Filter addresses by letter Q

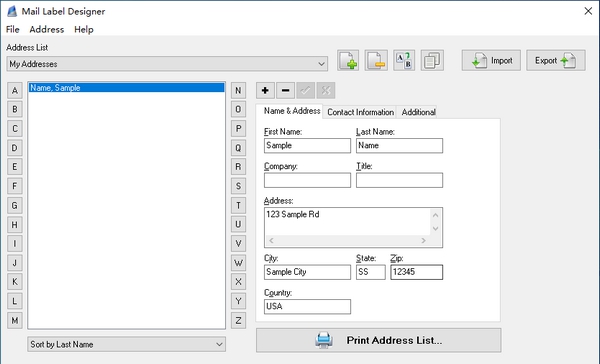[238, 148]
